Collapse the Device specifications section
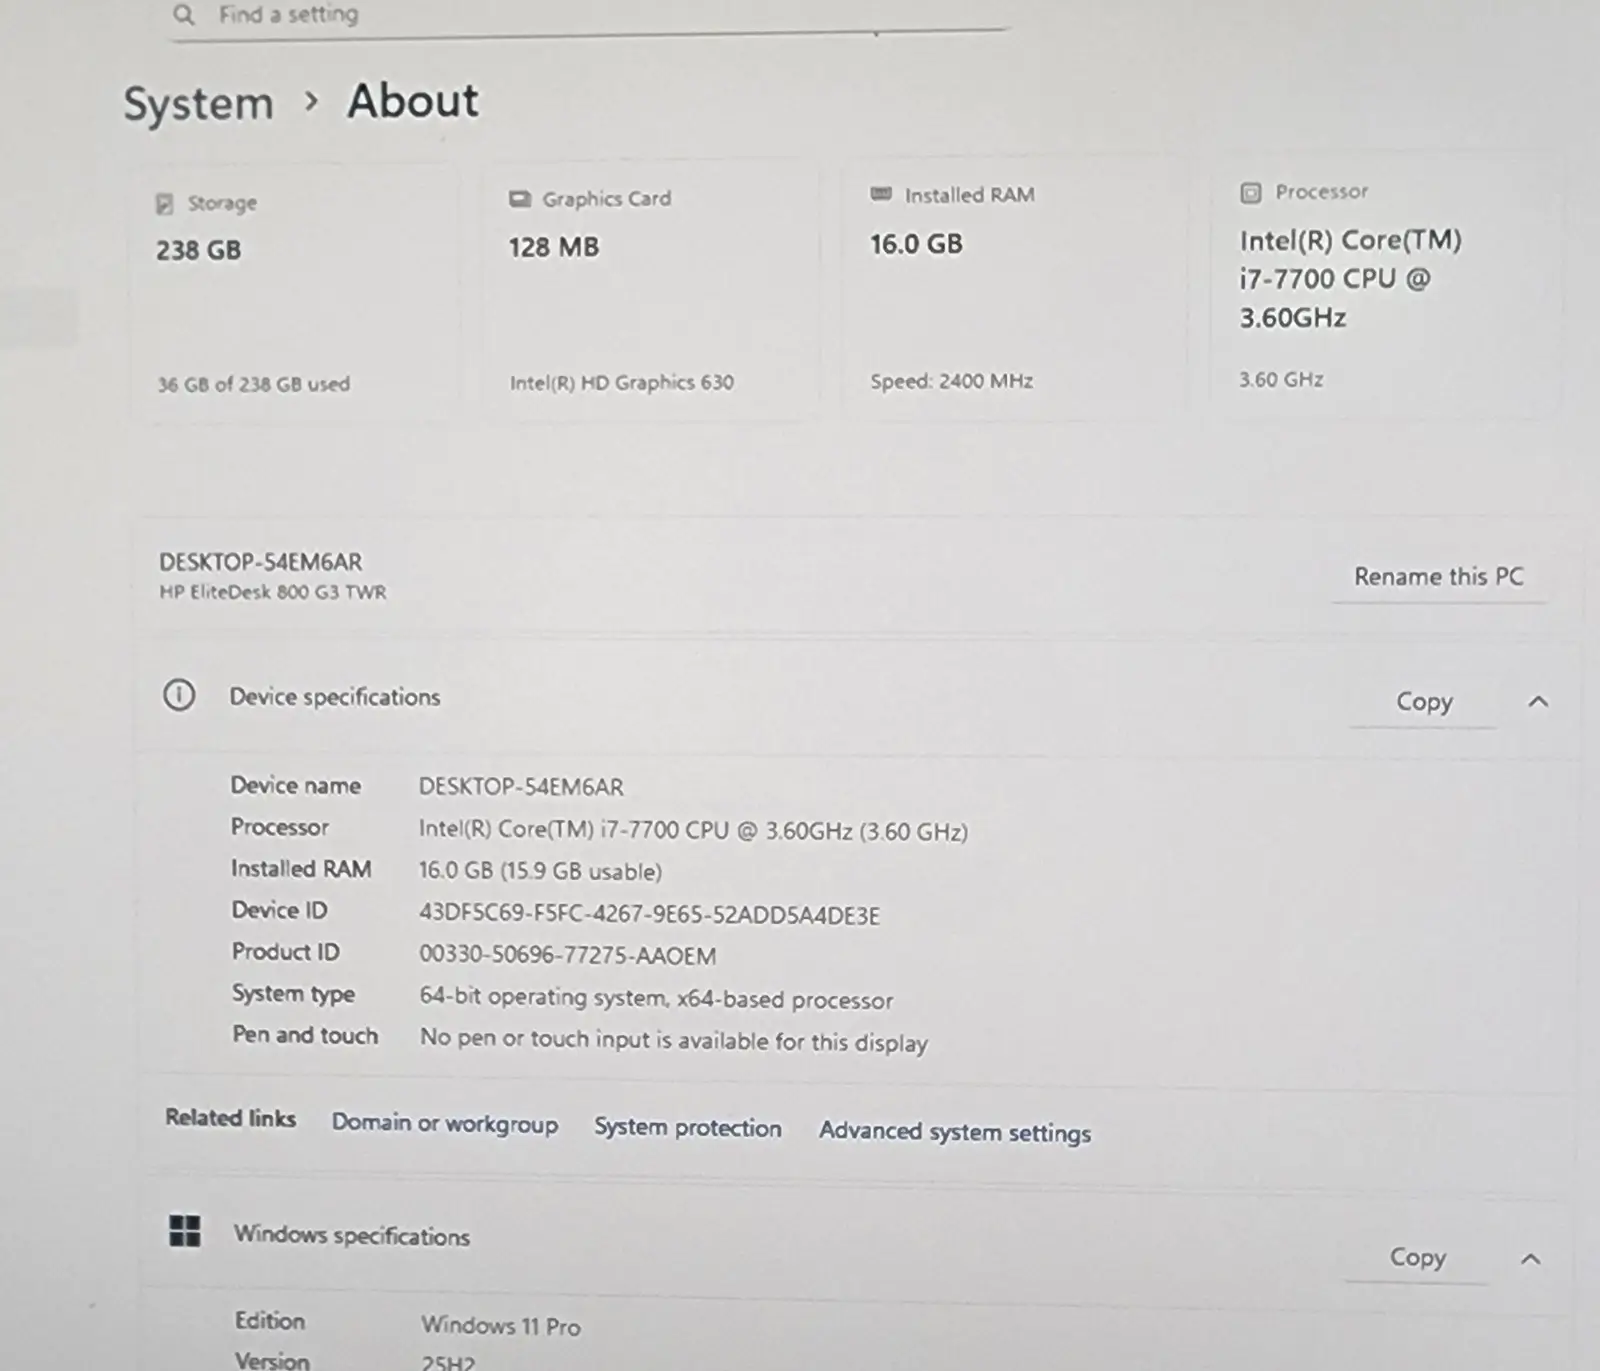 click(x=1538, y=702)
